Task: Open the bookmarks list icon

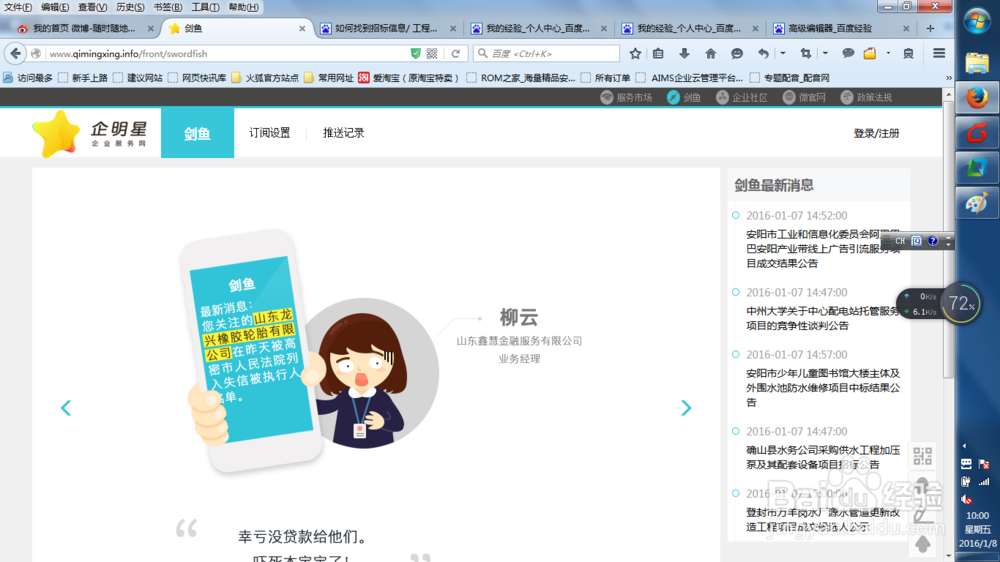Action: pyautogui.click(x=658, y=54)
